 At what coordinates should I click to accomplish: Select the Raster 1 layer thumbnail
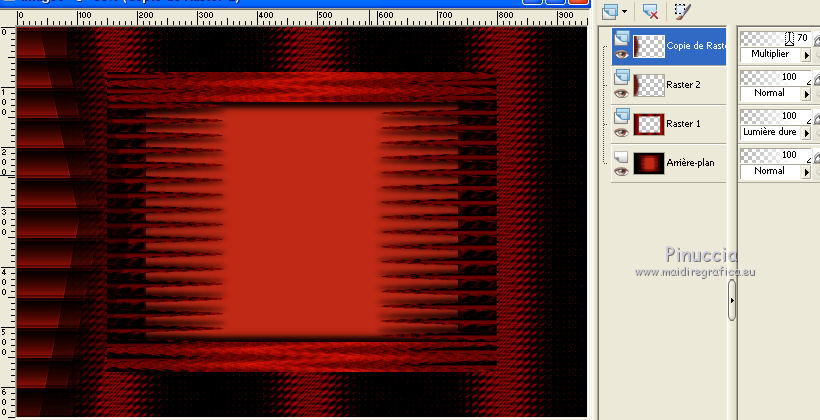coord(649,124)
